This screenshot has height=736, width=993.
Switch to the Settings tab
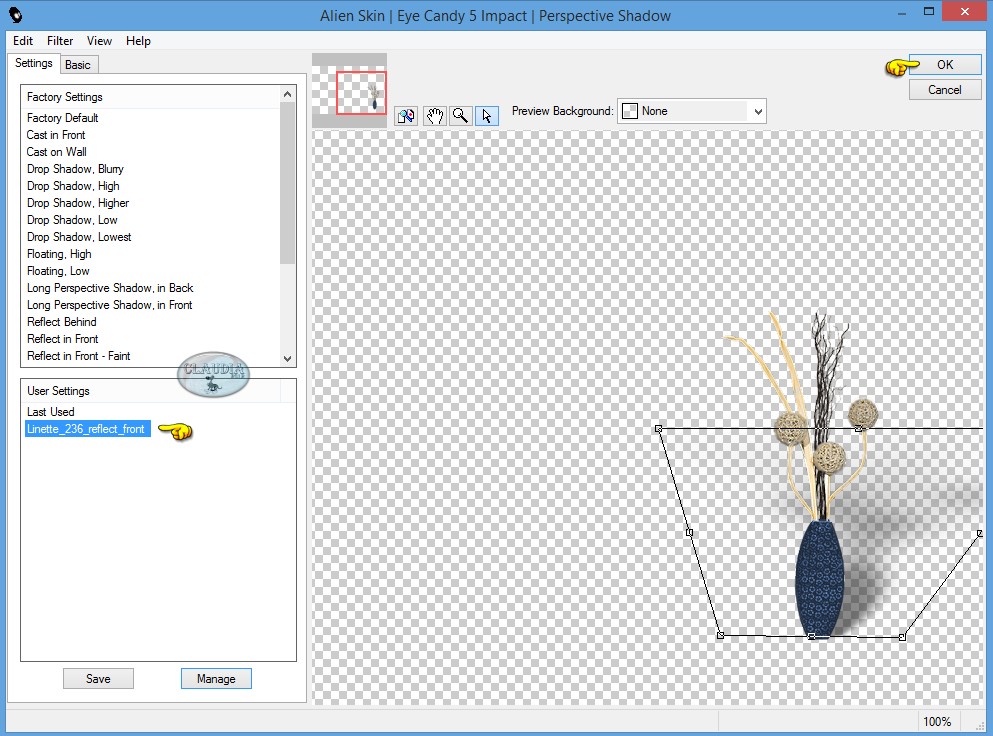click(x=34, y=63)
